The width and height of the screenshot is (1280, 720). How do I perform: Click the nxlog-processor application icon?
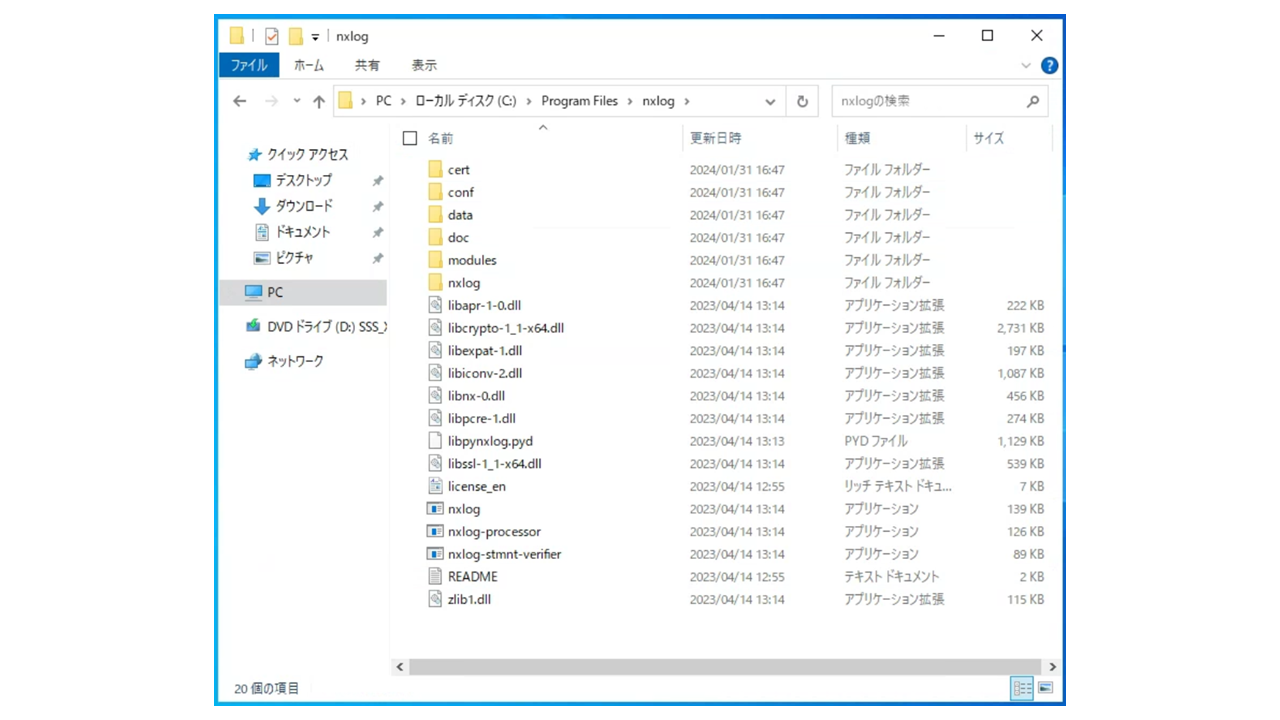click(x=435, y=531)
